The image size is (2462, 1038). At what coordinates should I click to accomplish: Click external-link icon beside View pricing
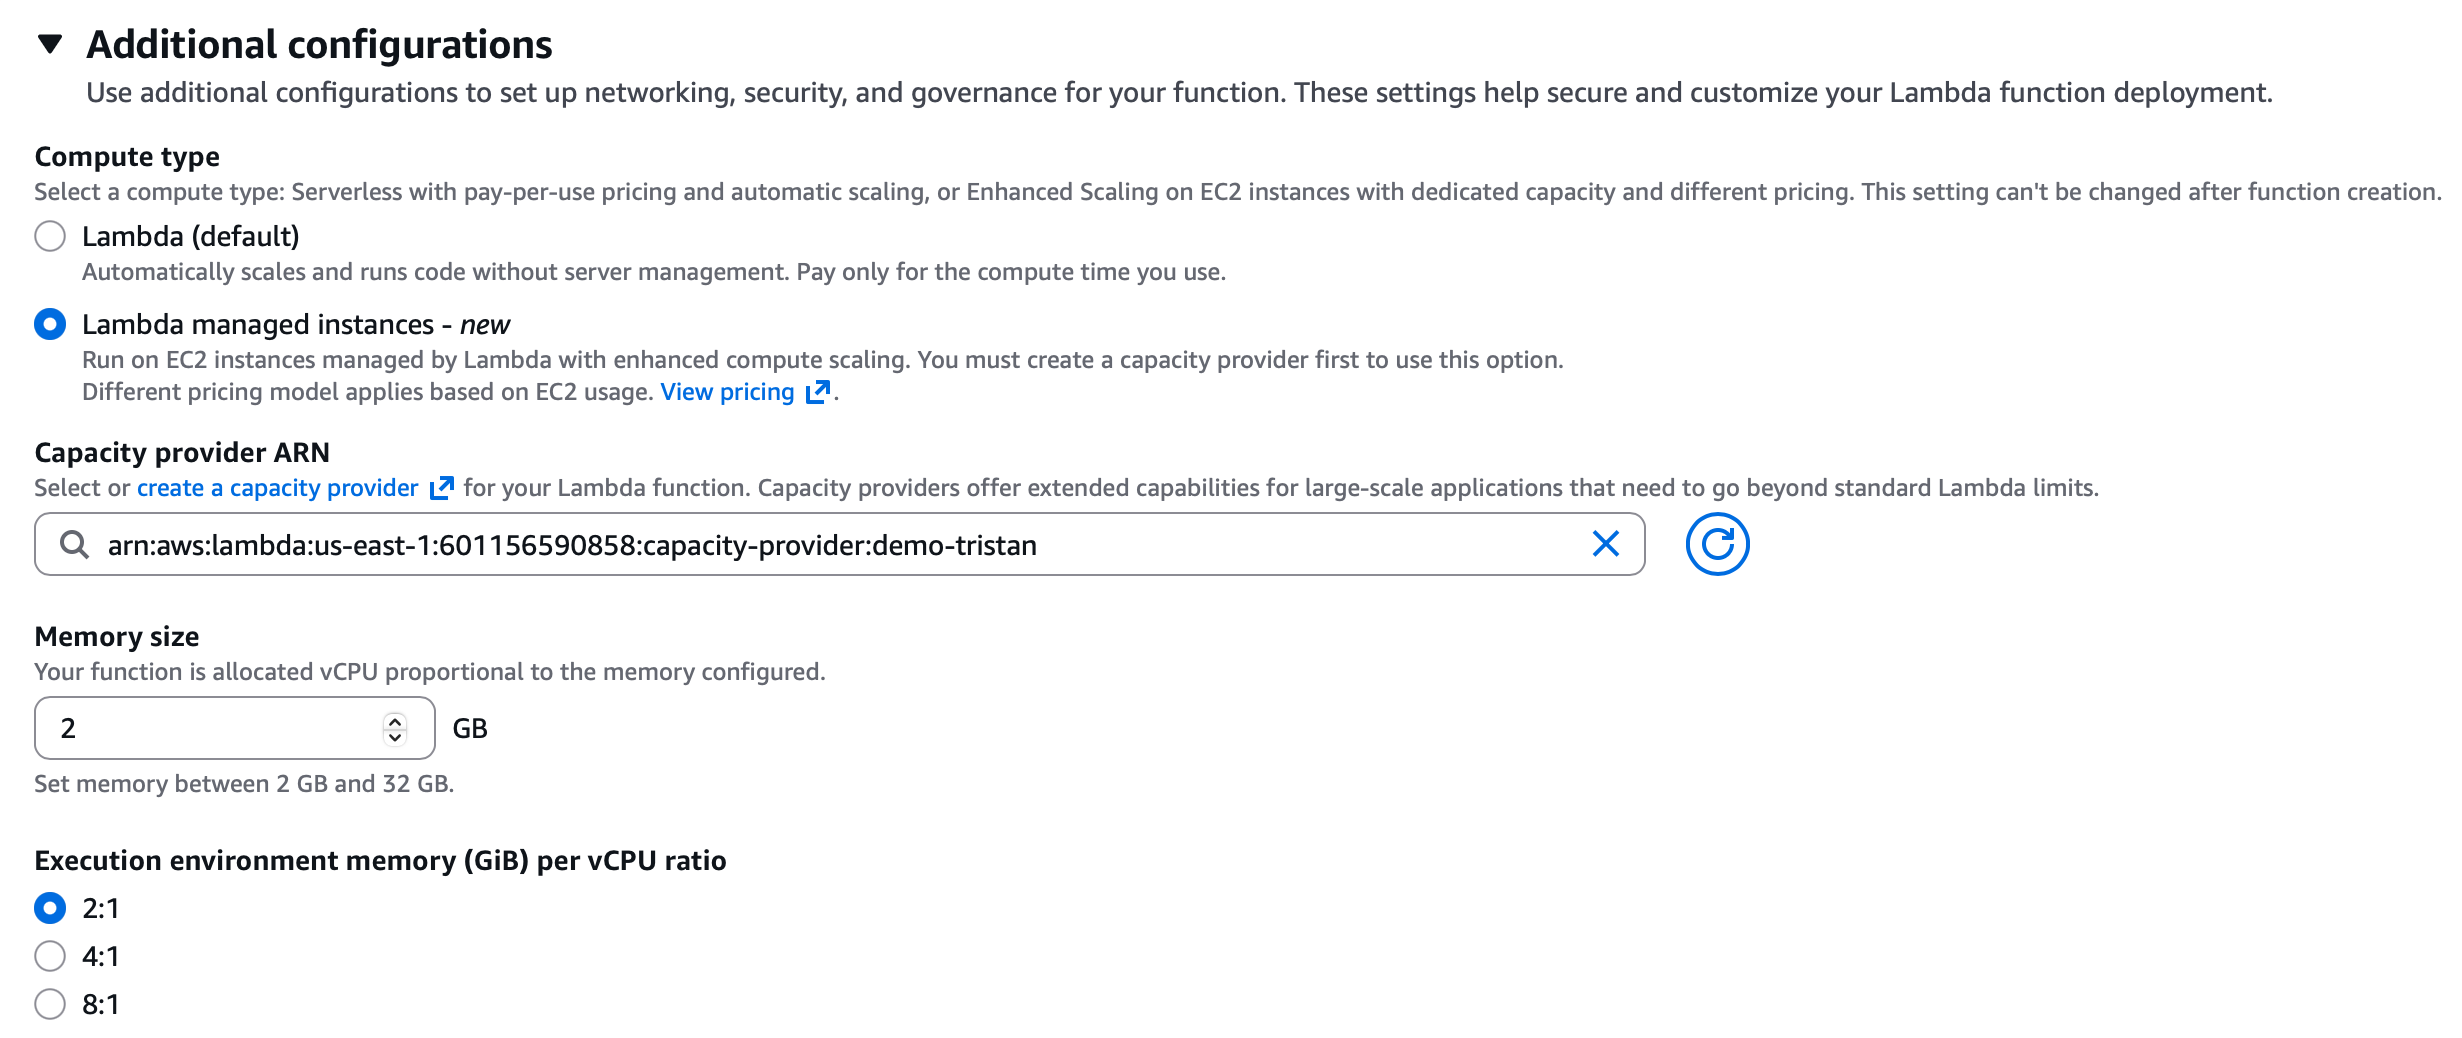[818, 392]
